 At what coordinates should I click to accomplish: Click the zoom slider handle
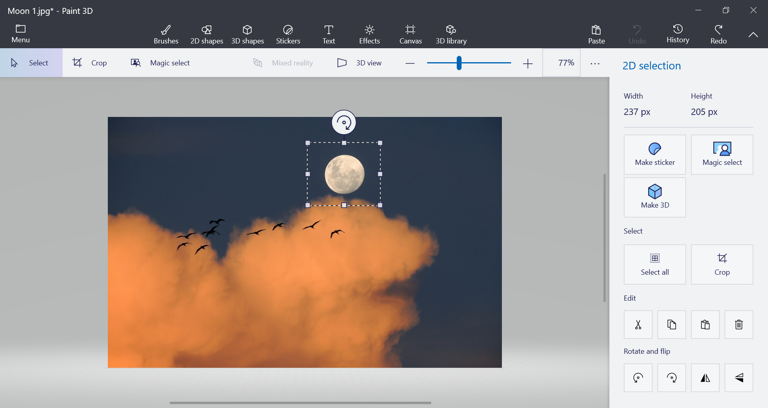pyautogui.click(x=459, y=63)
